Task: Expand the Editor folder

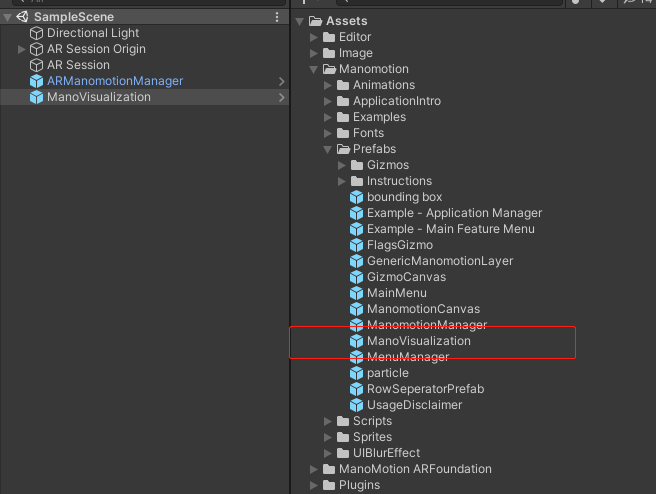Action: [314, 37]
